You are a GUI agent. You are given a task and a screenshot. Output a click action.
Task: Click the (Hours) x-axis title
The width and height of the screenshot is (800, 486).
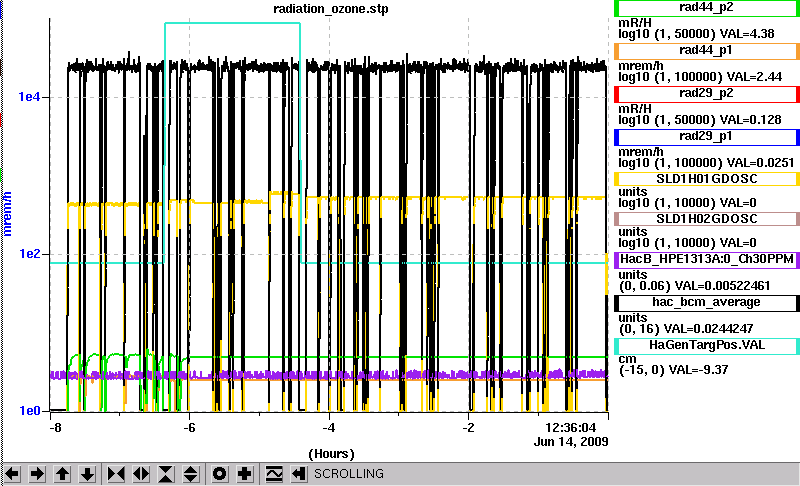pyautogui.click(x=331, y=453)
